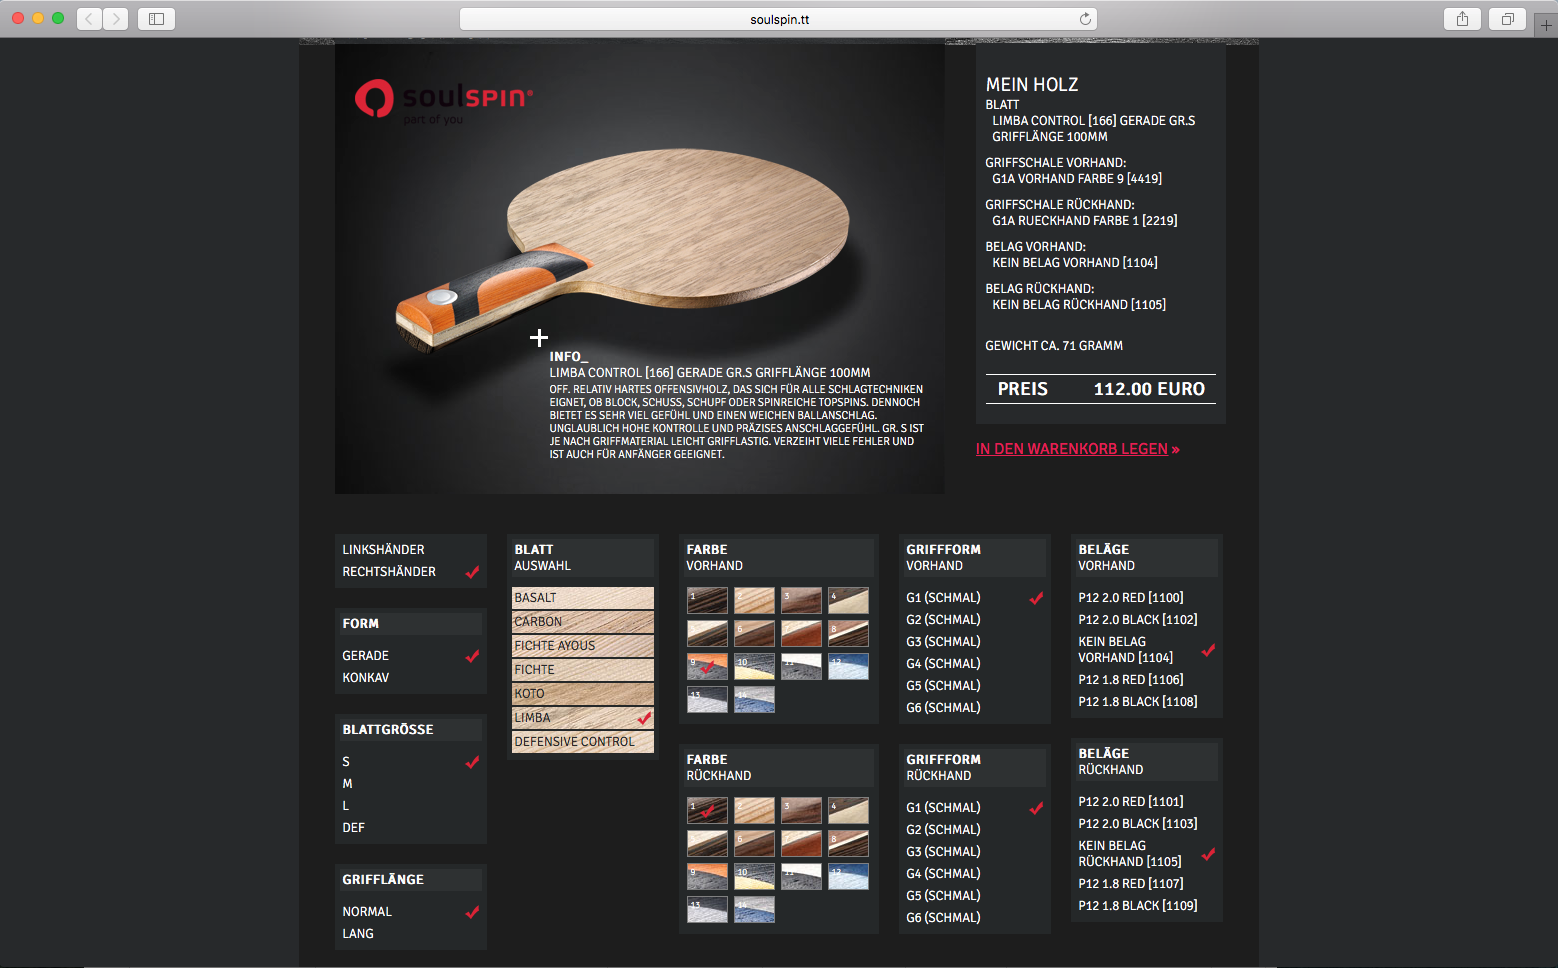The height and width of the screenshot is (968, 1558).
Task: Select Kein Belag Rückhand [1105] in Beläge list
Action: pos(1130,854)
